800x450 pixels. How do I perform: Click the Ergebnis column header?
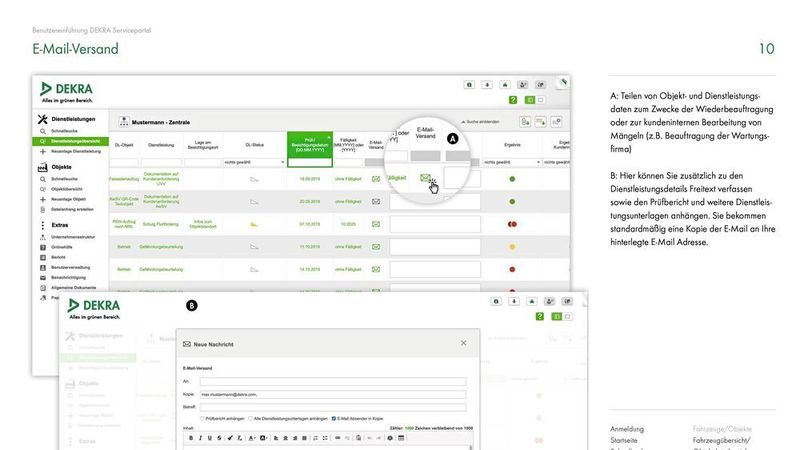pos(512,145)
